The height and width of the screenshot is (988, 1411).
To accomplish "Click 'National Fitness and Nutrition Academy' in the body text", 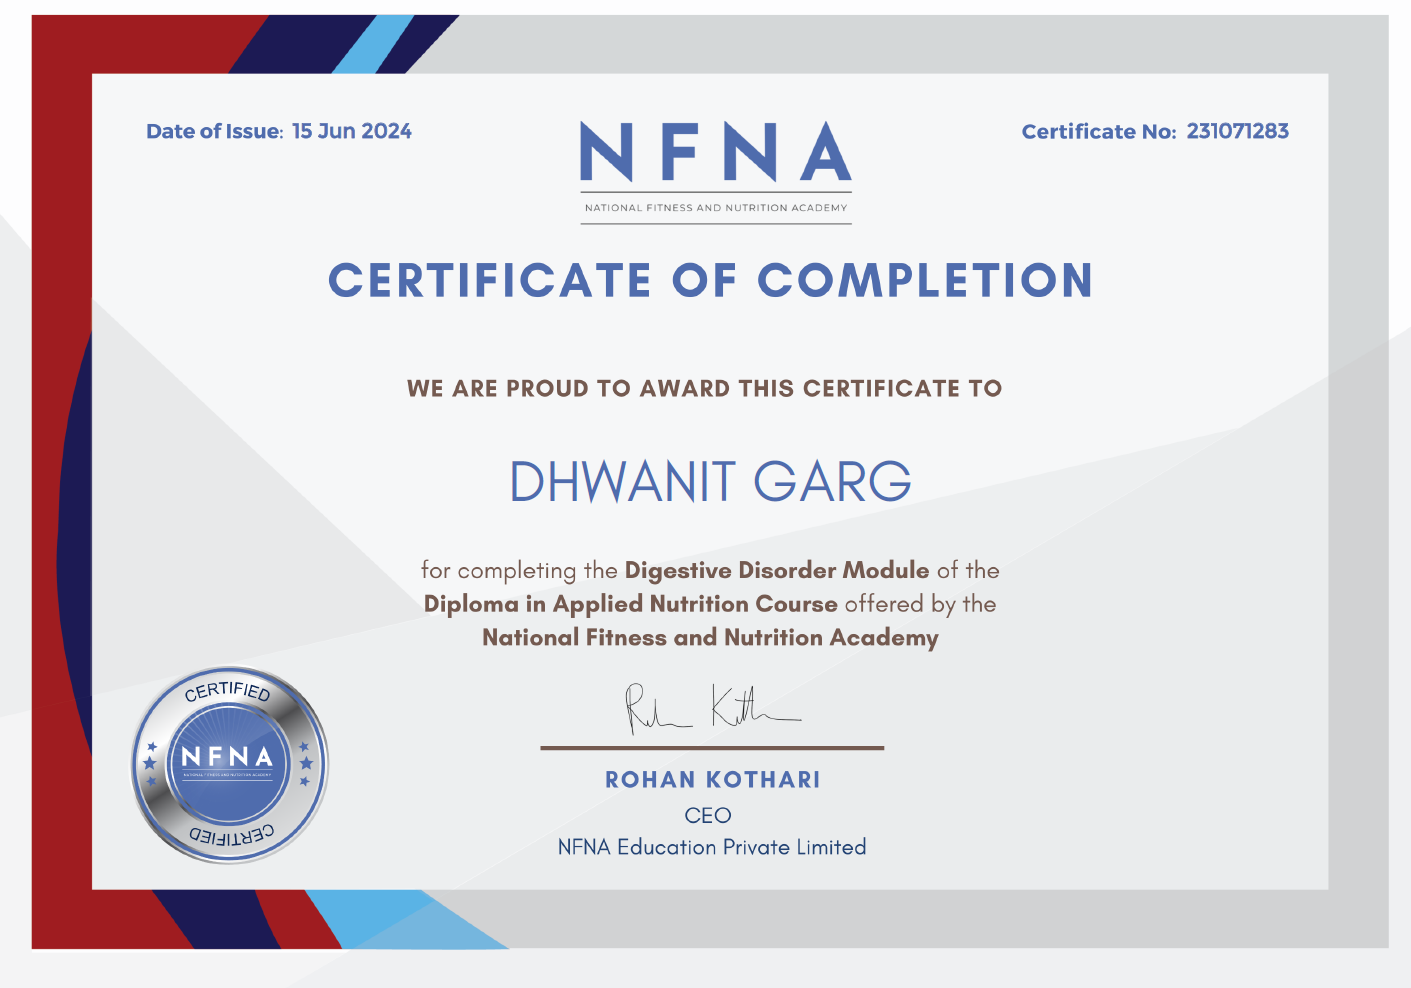I will pyautogui.click(x=710, y=638).
